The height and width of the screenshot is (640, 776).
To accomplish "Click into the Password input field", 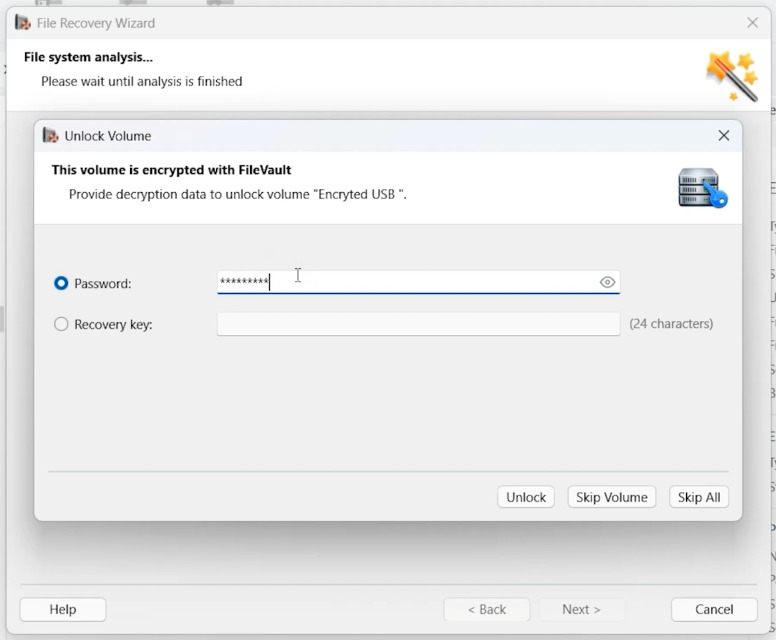I will tap(418, 282).
